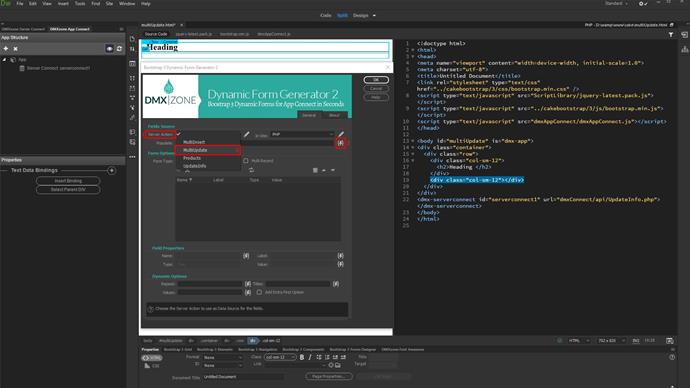Choose MultiInsert from Server Action list
The height and width of the screenshot is (388, 690).
pos(208,142)
